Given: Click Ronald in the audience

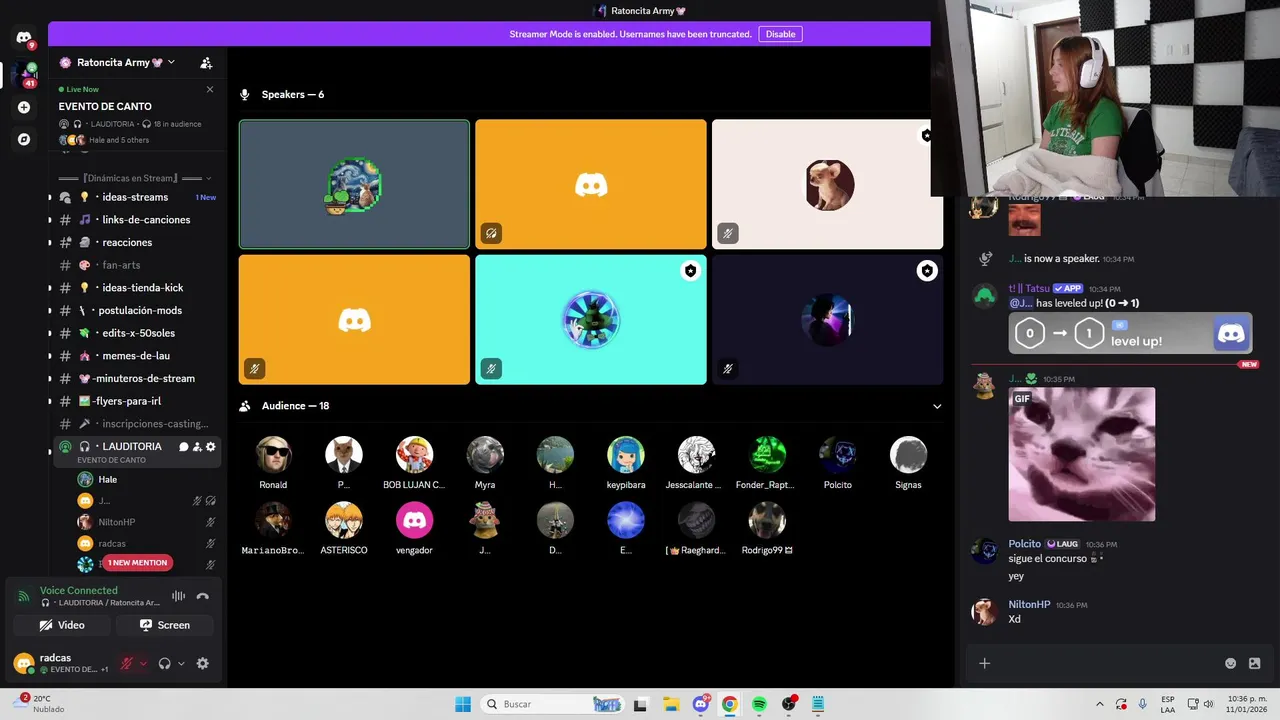Looking at the screenshot, I should (273, 462).
